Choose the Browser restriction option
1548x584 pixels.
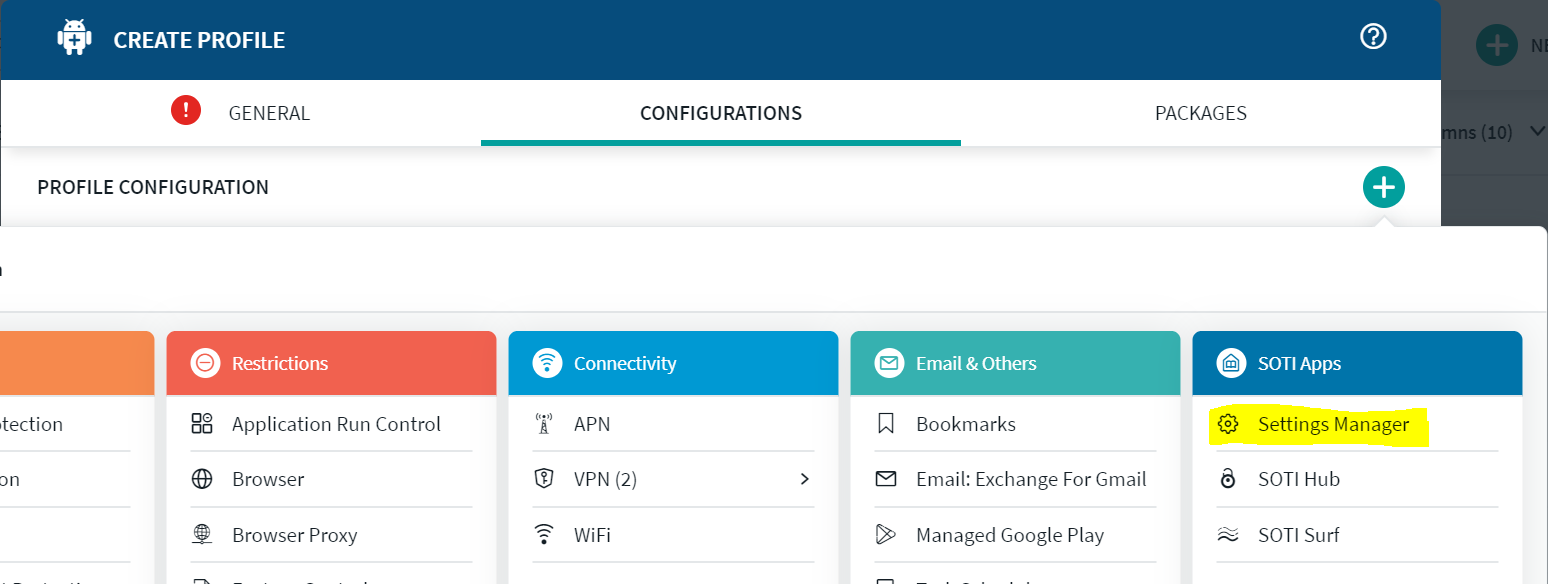[268, 479]
